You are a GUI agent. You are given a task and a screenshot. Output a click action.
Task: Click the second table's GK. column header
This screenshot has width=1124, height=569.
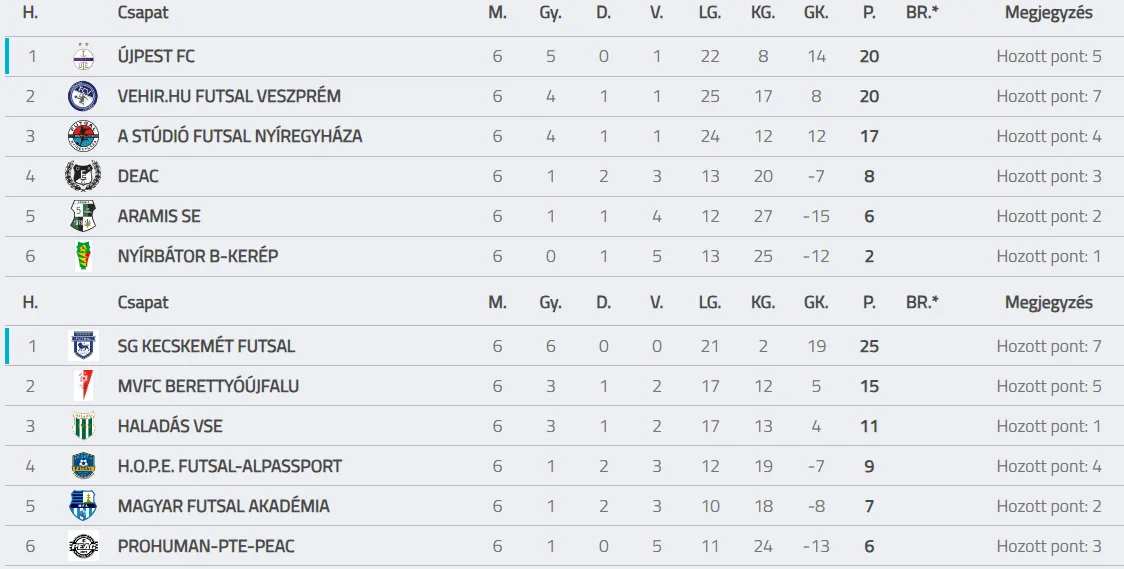coord(816,302)
